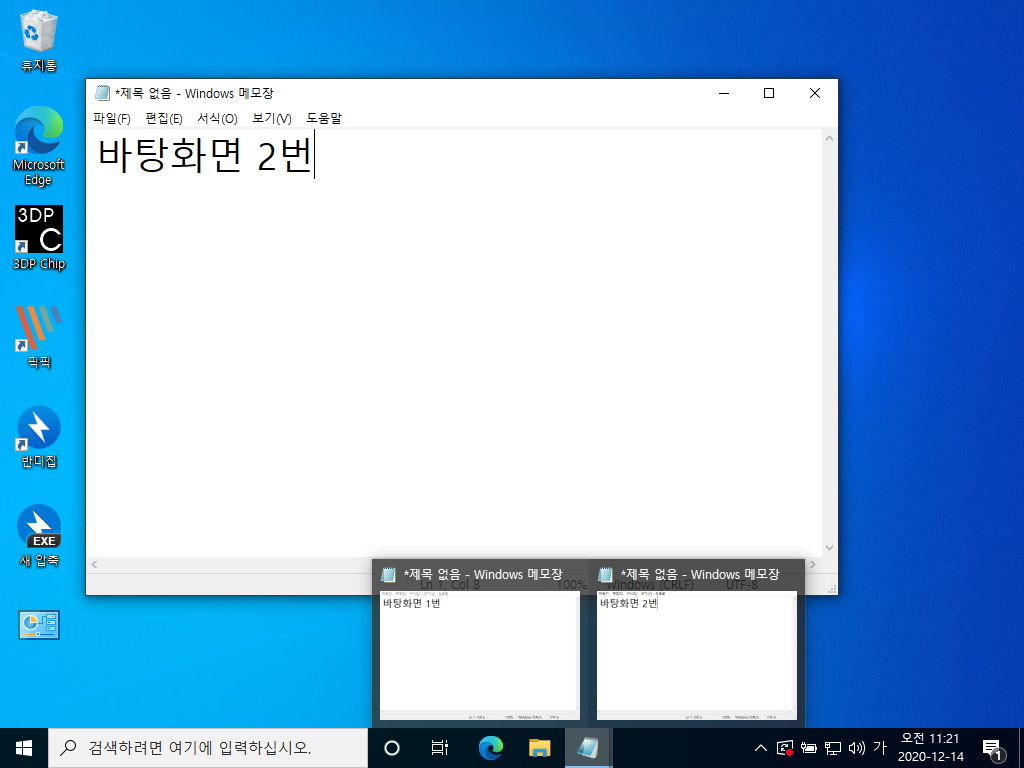
Task: Switch to the 바탕화면 2번 Notepad thumbnail preview
Action: (697, 643)
